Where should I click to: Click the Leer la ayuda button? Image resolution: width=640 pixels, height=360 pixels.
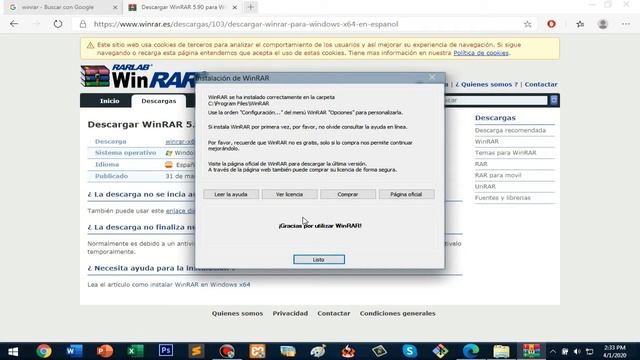click(231, 194)
